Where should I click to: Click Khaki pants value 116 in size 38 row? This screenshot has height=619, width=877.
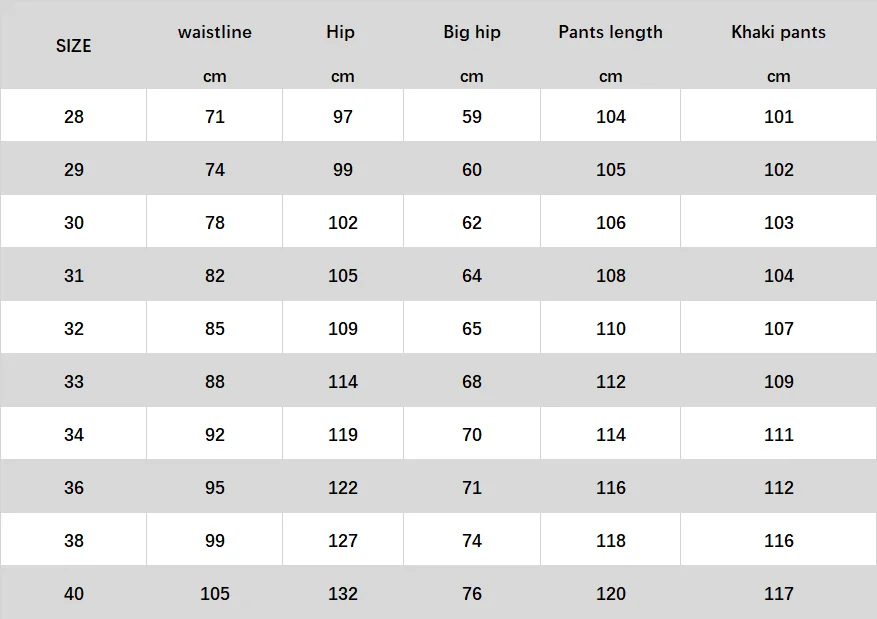point(779,541)
